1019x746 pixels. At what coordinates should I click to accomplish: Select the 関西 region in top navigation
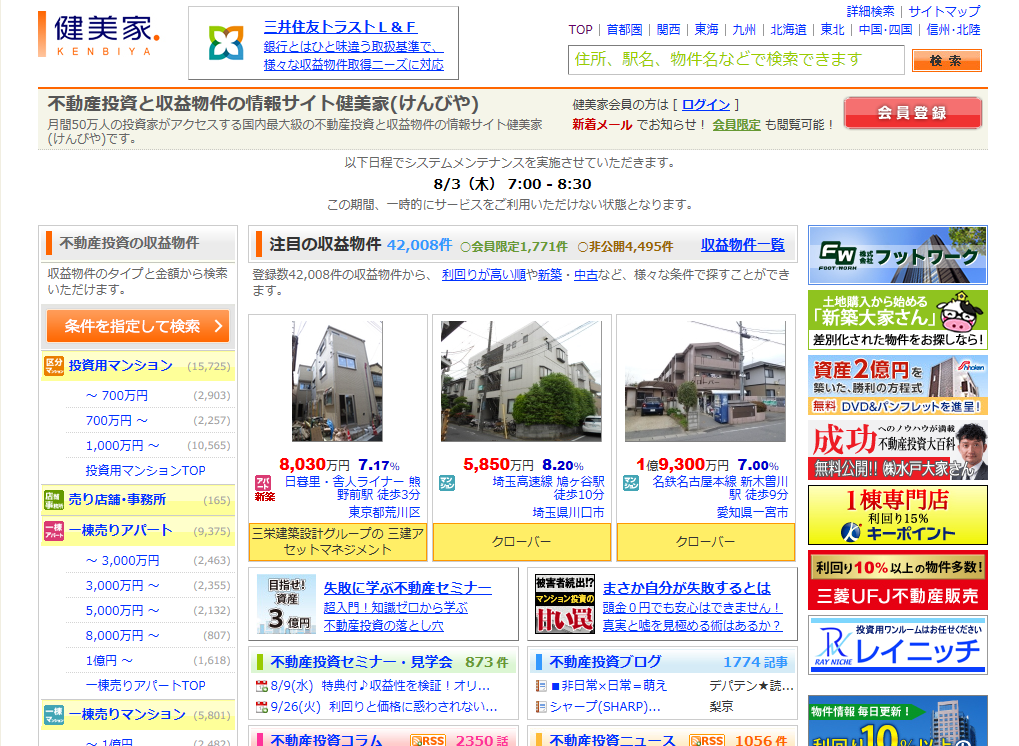tap(668, 30)
